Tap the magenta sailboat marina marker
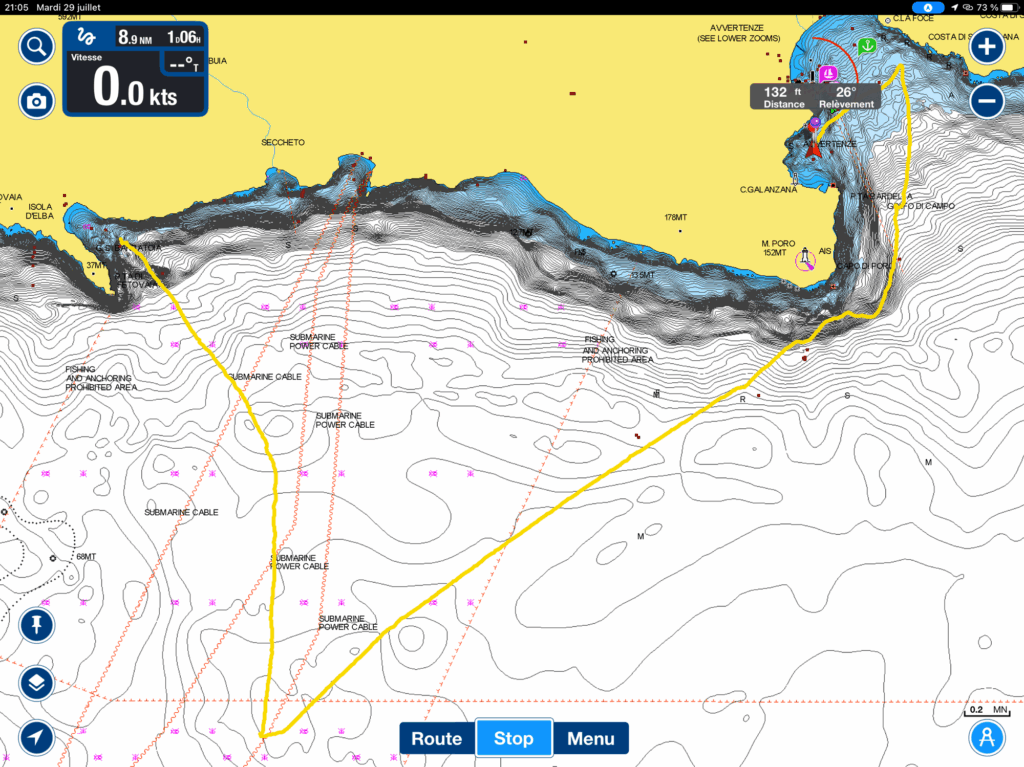This screenshot has height=767, width=1024. (828, 73)
